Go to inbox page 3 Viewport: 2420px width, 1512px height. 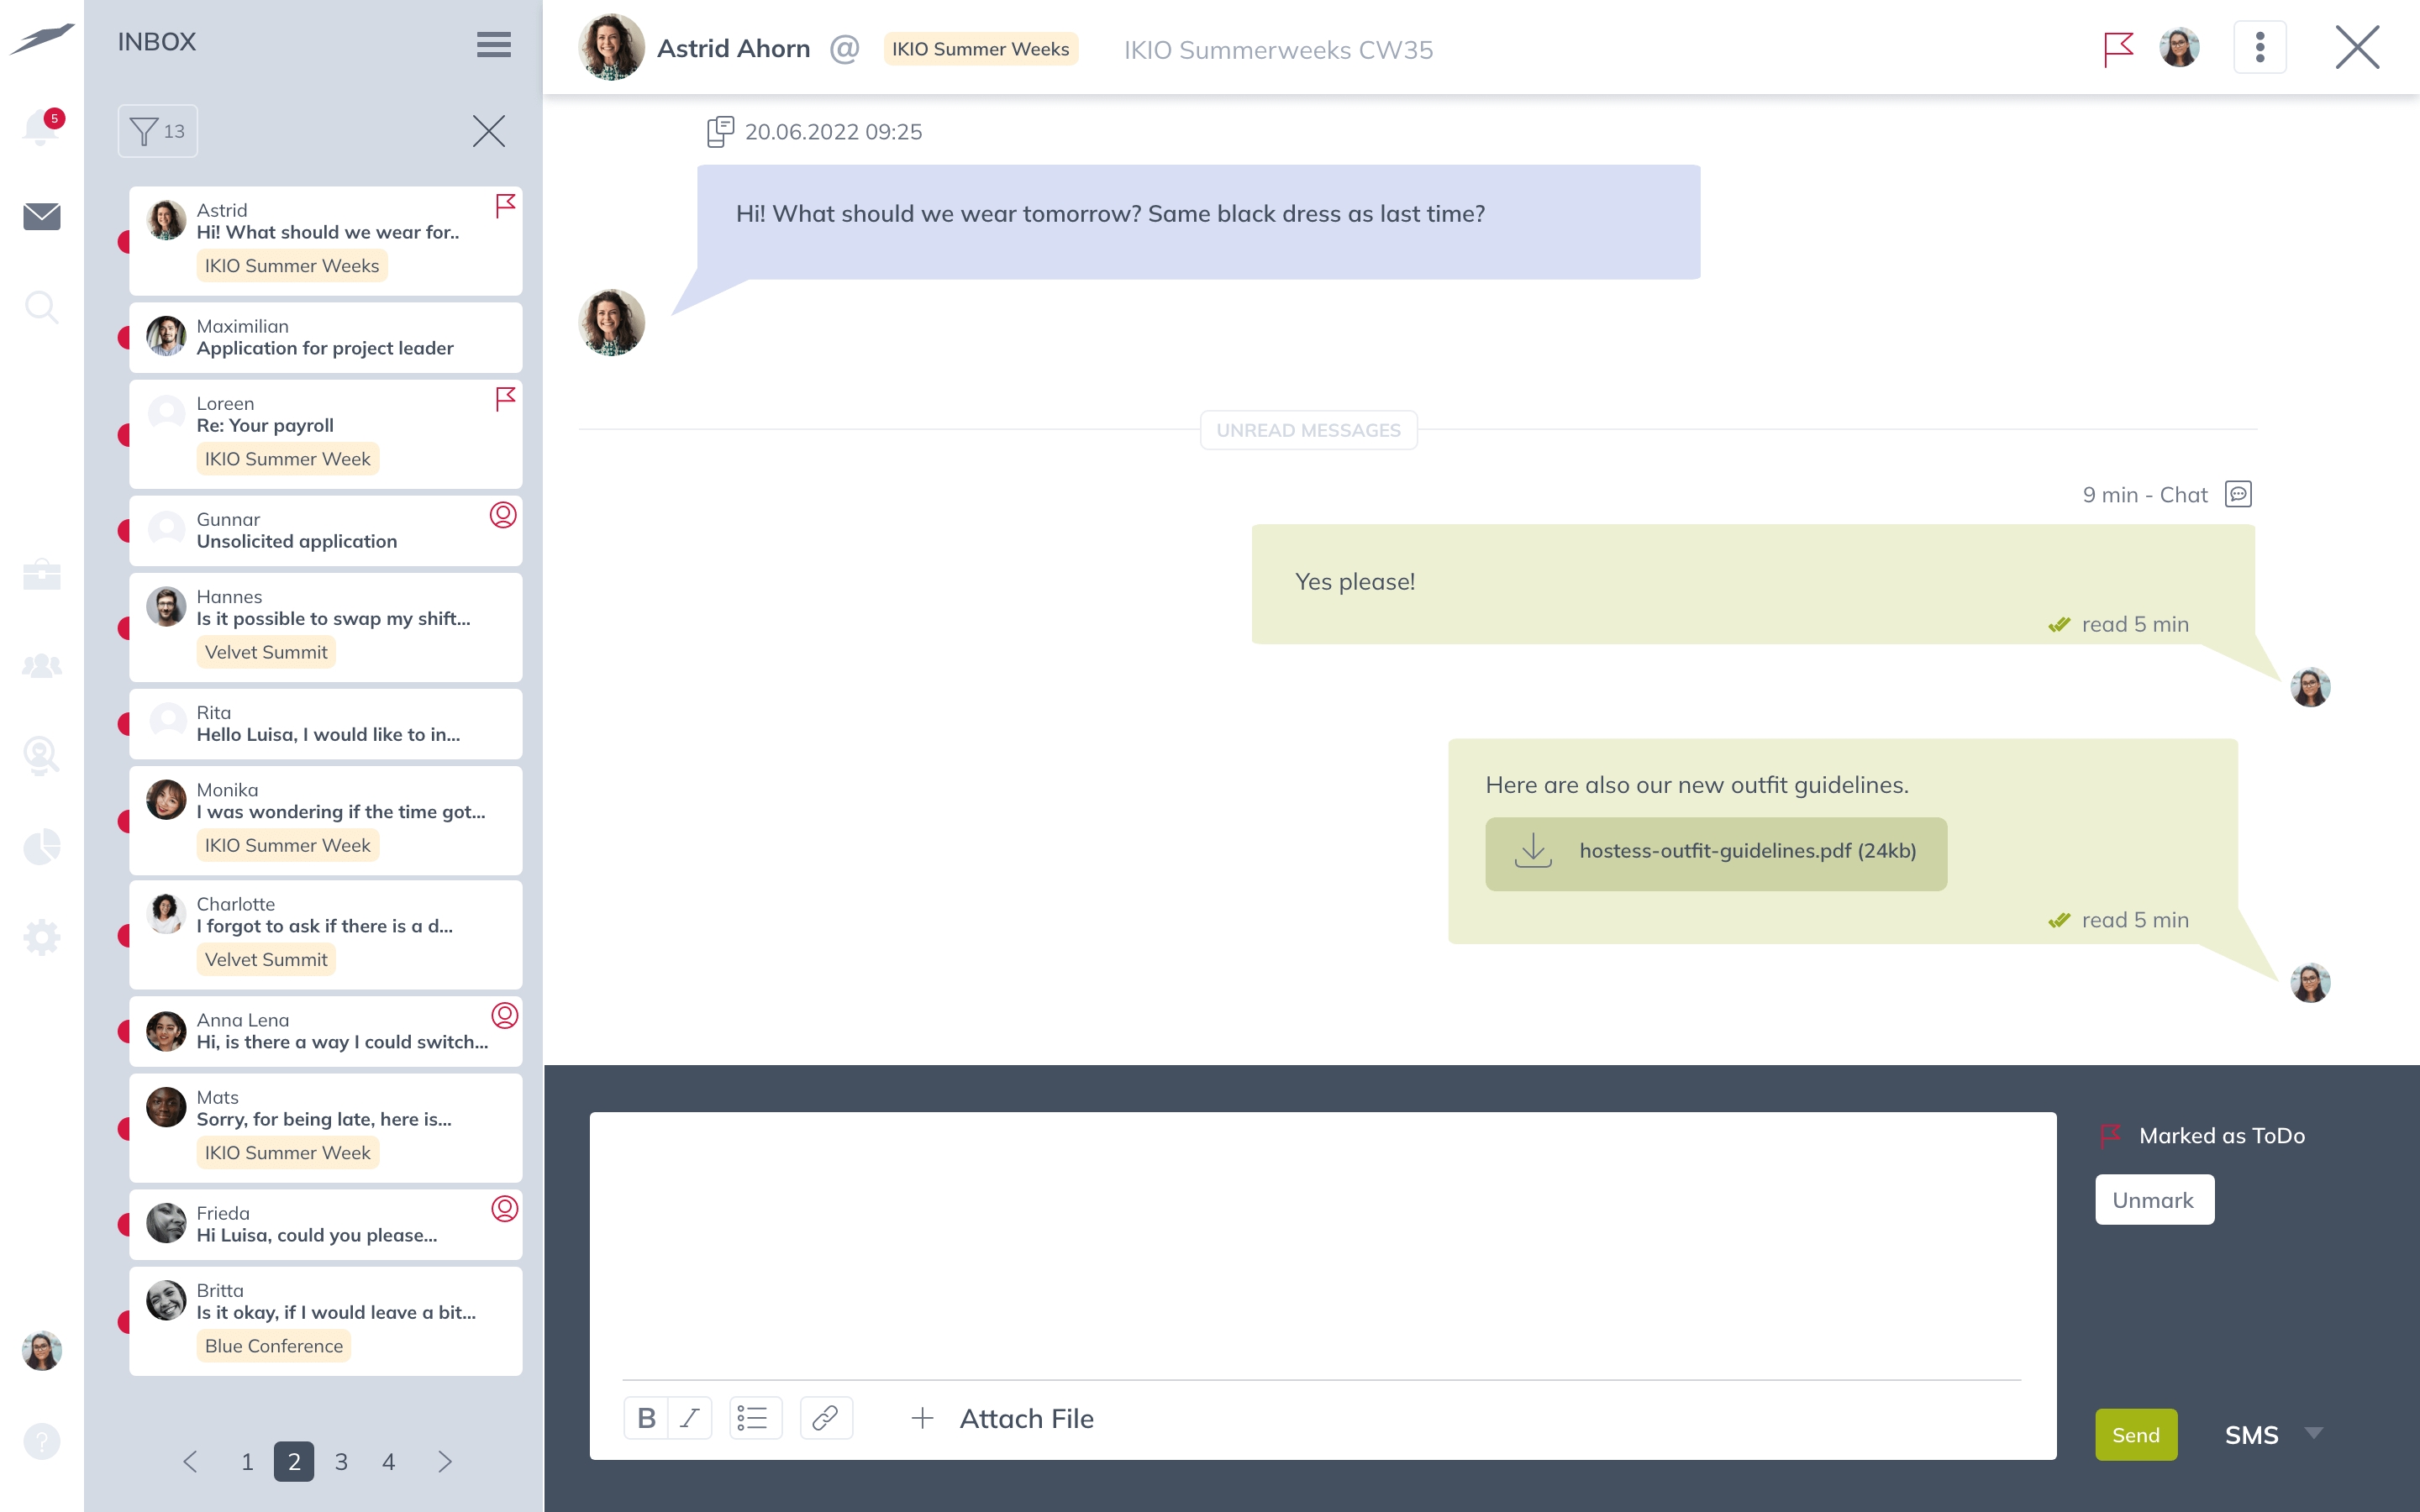tap(341, 1462)
